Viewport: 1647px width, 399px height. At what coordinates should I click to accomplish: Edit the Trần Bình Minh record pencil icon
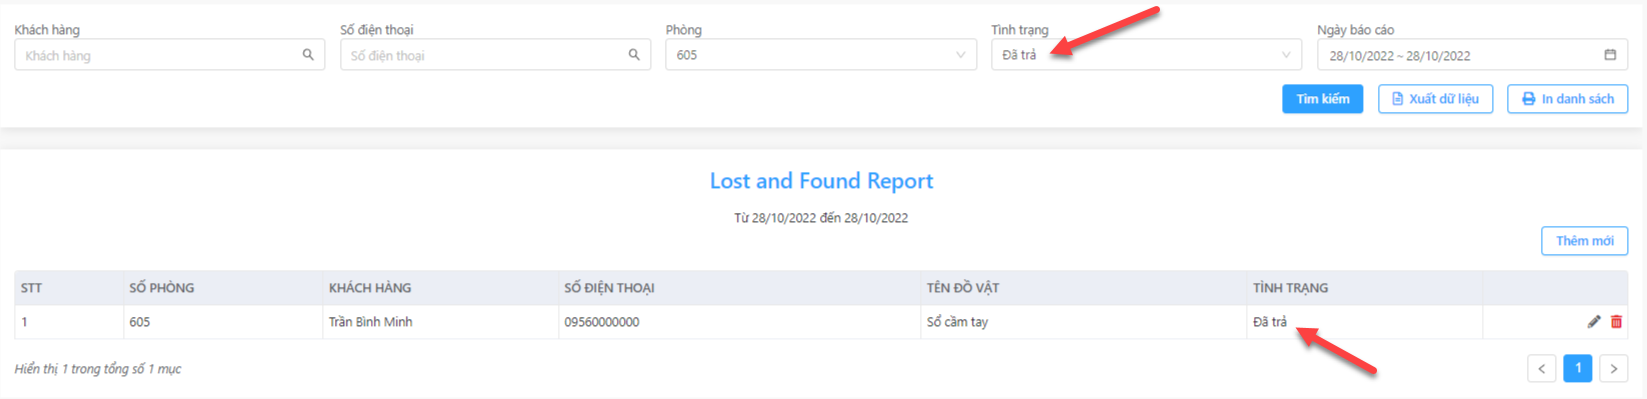[1594, 322]
